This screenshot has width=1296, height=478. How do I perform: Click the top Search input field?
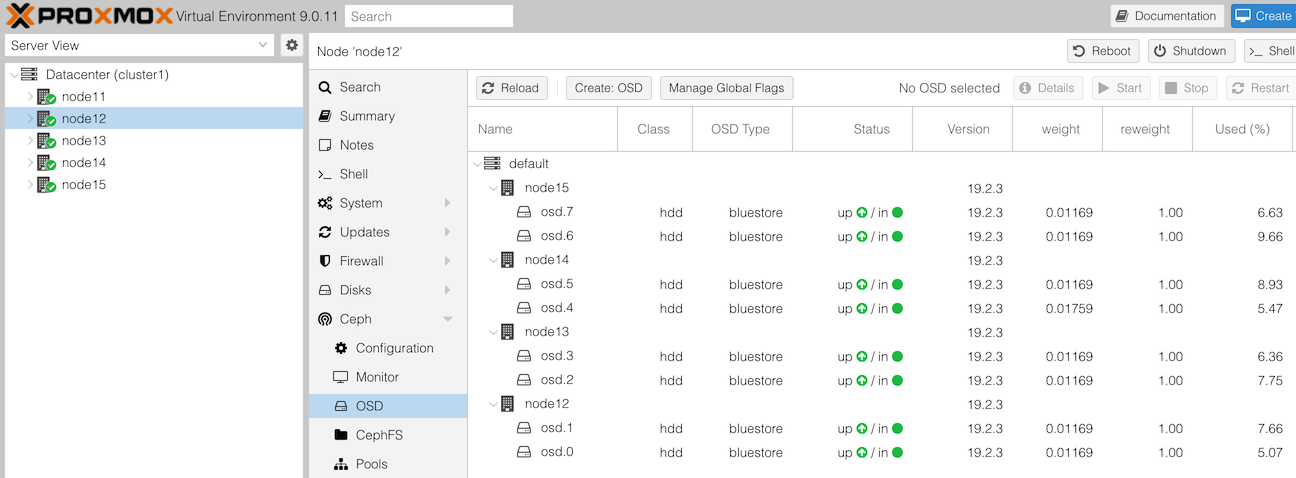[428, 16]
